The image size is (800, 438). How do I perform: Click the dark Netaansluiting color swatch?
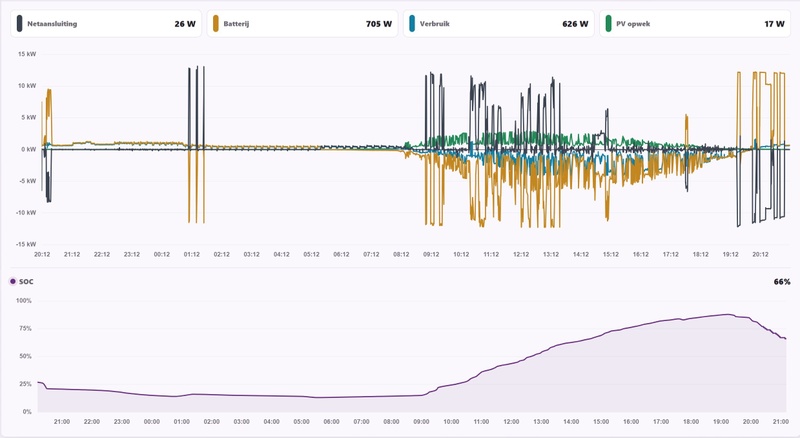tap(19, 23)
